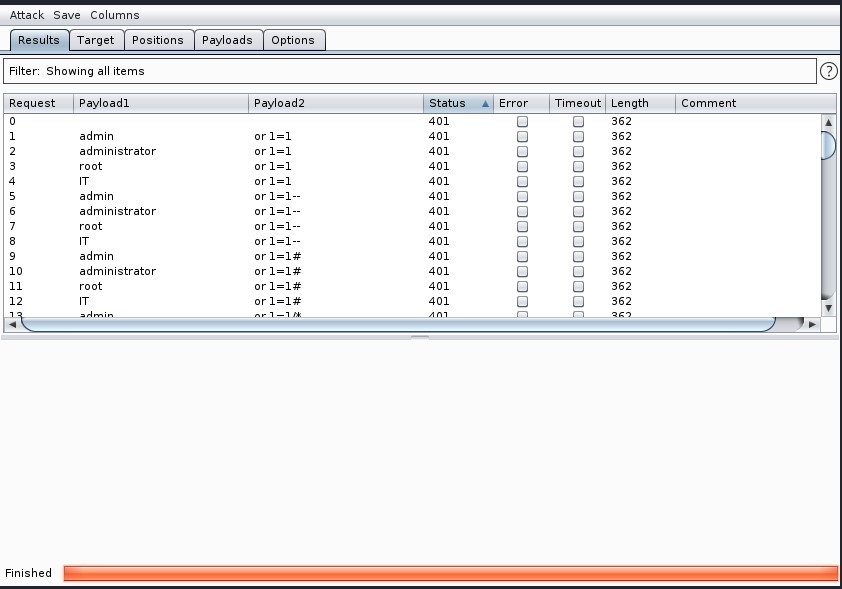The height and width of the screenshot is (589, 842).
Task: Toggle the Error checkbox for request 10
Action: click(x=522, y=271)
